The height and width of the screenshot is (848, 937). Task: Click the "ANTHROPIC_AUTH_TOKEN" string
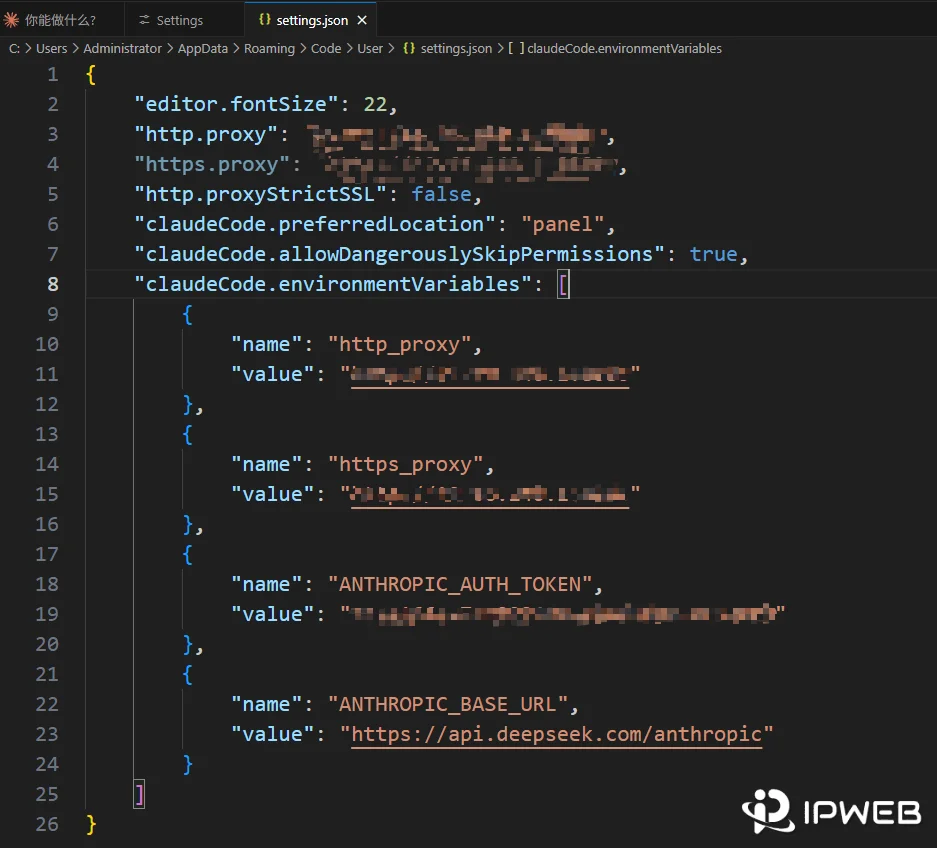click(460, 584)
